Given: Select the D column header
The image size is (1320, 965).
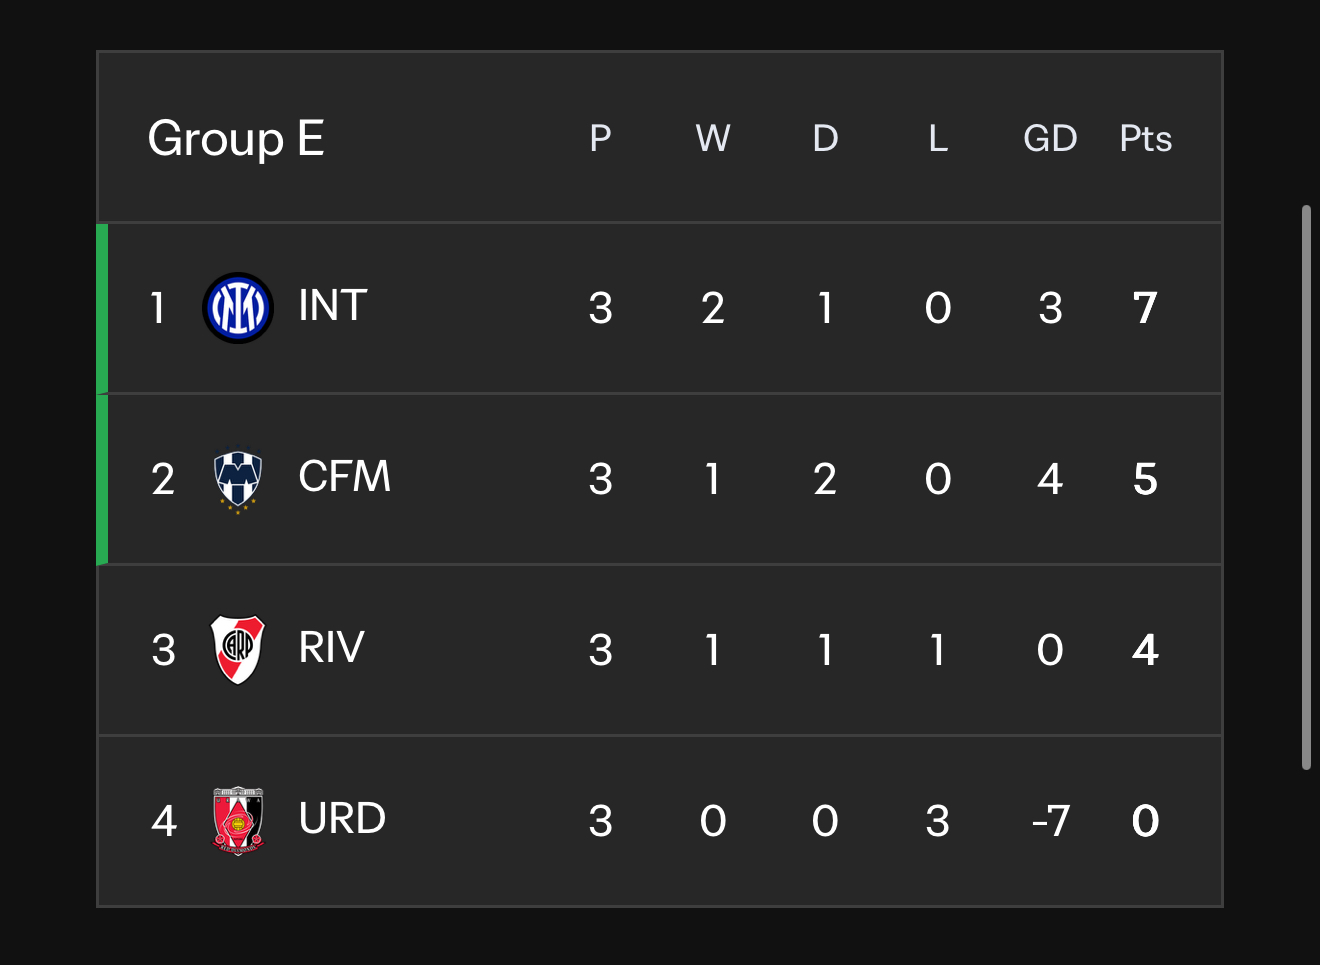Looking at the screenshot, I should coord(825,139).
